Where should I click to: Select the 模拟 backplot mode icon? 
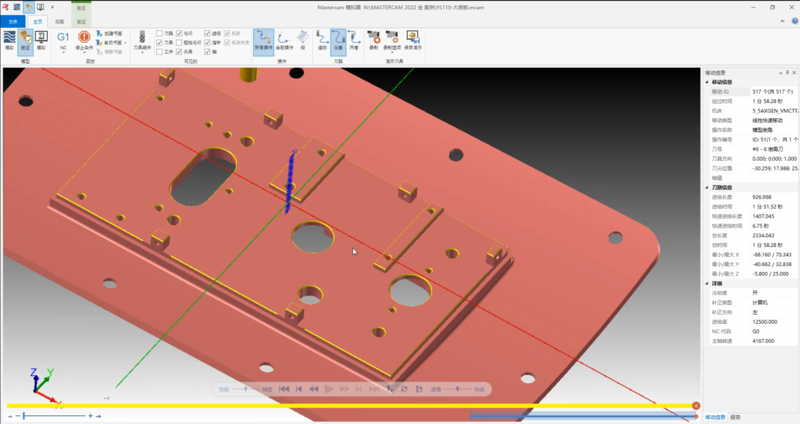[9, 41]
